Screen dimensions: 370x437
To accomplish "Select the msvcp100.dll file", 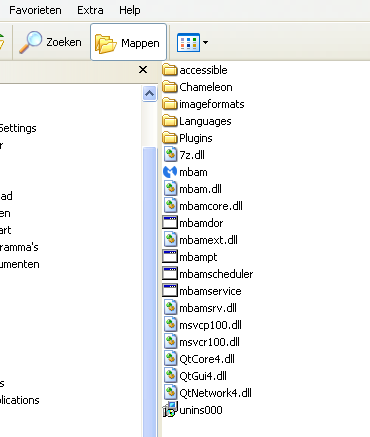I will (203, 325).
